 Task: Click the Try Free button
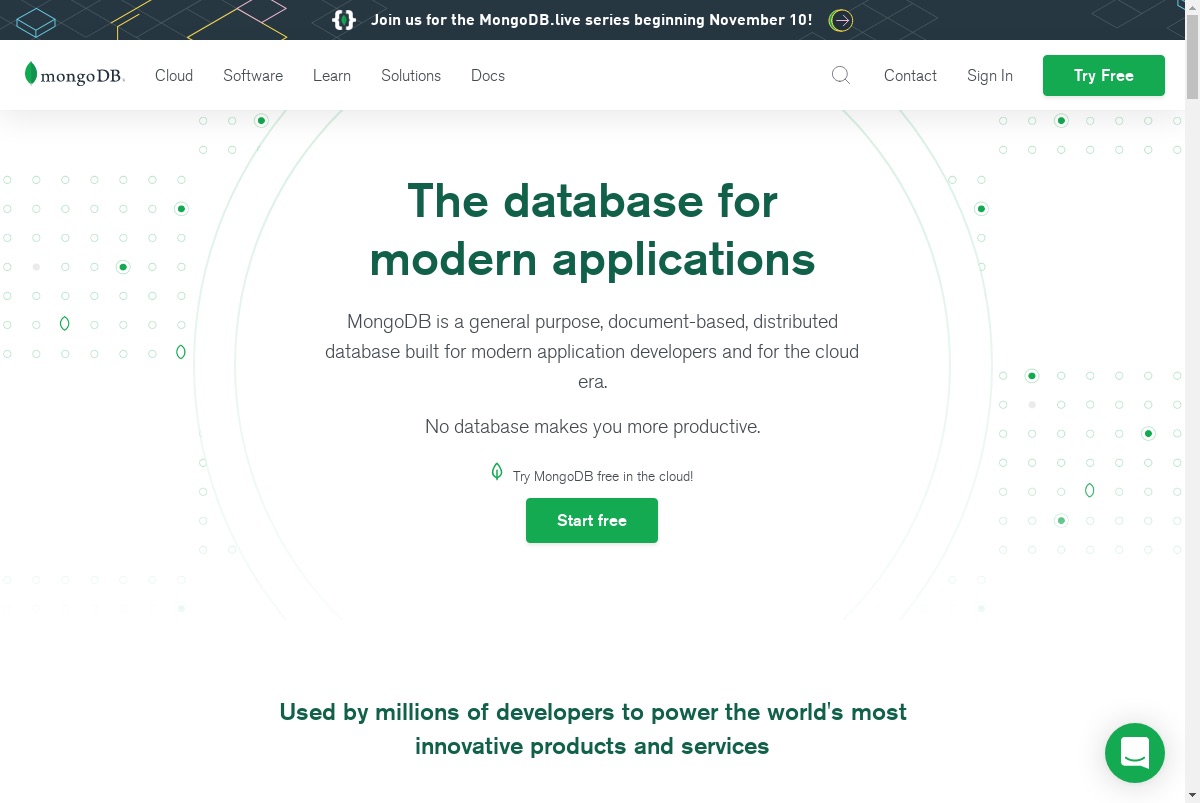[x=1104, y=75]
